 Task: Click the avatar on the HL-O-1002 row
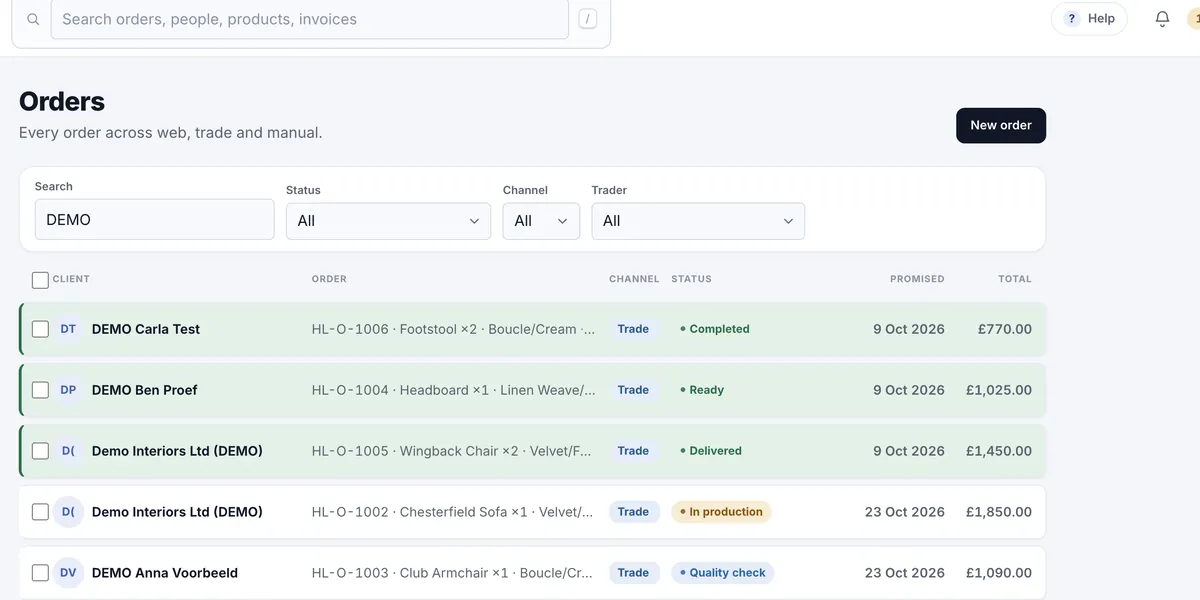tap(68, 512)
